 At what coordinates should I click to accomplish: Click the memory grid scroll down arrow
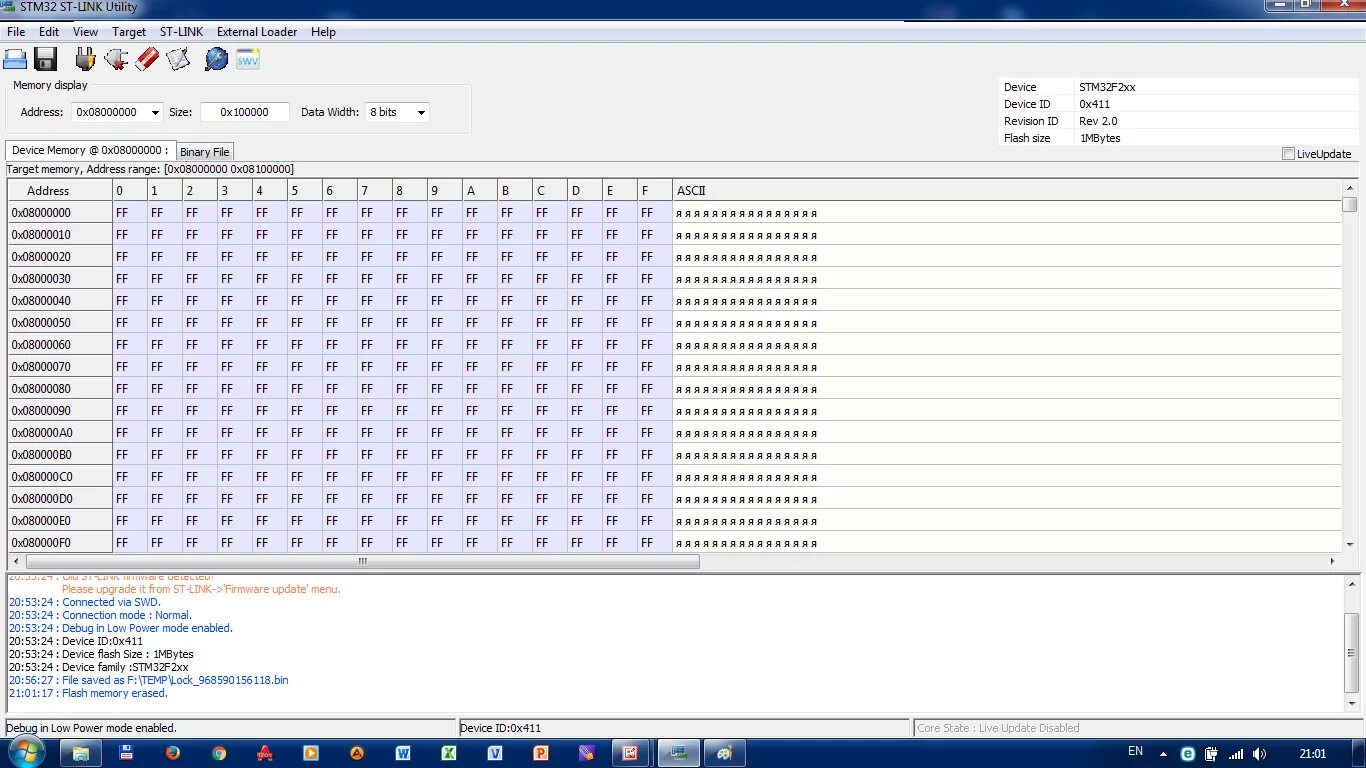[x=1350, y=545]
